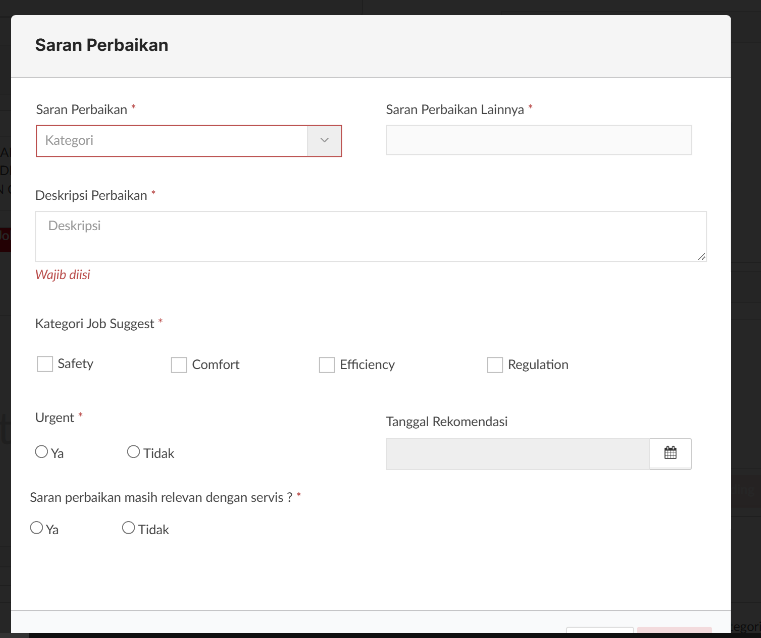Select Tidak for saran masih relevan question
The image size is (761, 638).
click(x=128, y=528)
